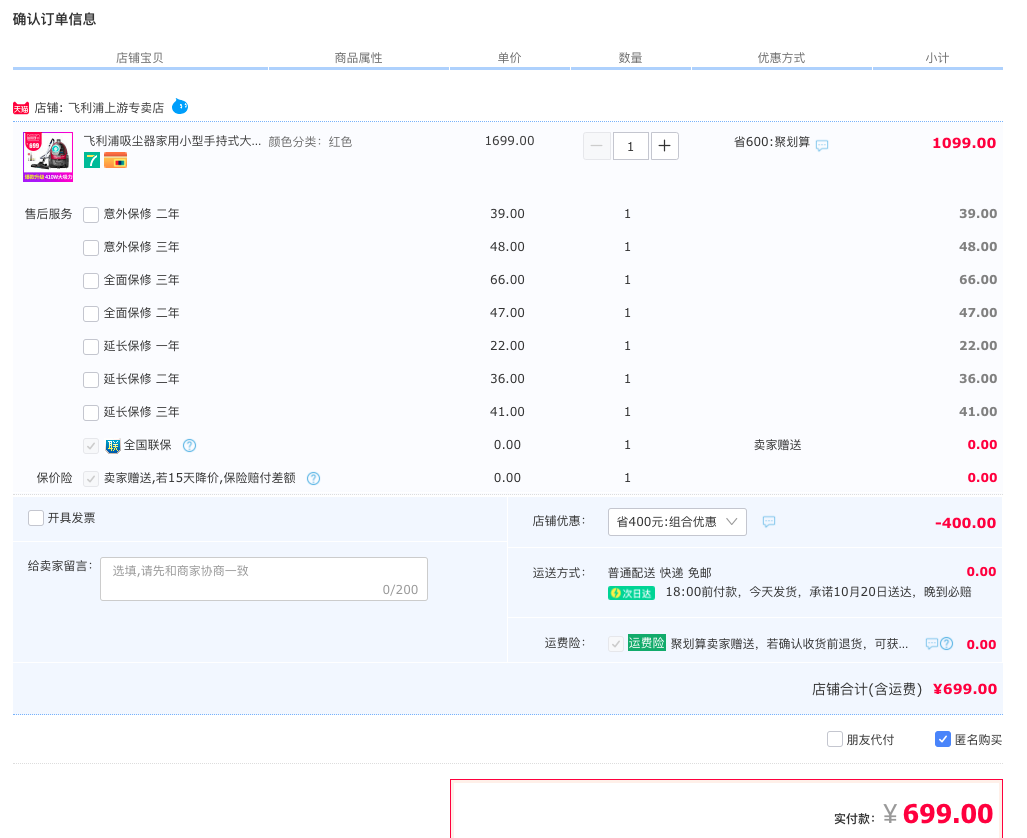Screen dimensions: 1027x838
Task: Click the orange credit card badge icon
Action: pos(115,160)
